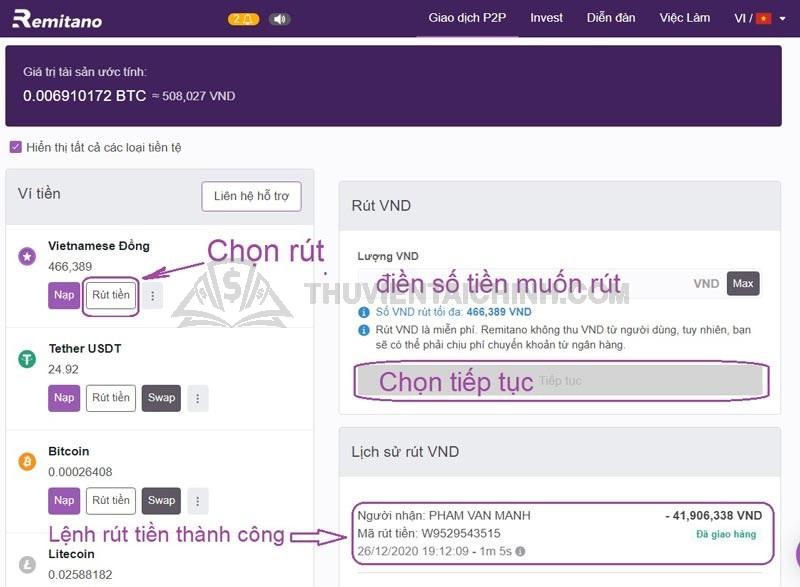
Task: Click the 0.006910172 BTC estimated asset value
Action: coord(84,95)
